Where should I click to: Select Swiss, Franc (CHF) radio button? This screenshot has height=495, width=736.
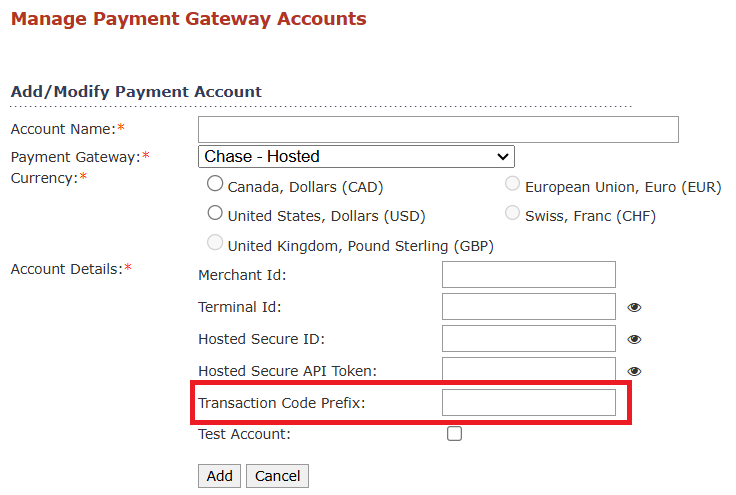512,213
